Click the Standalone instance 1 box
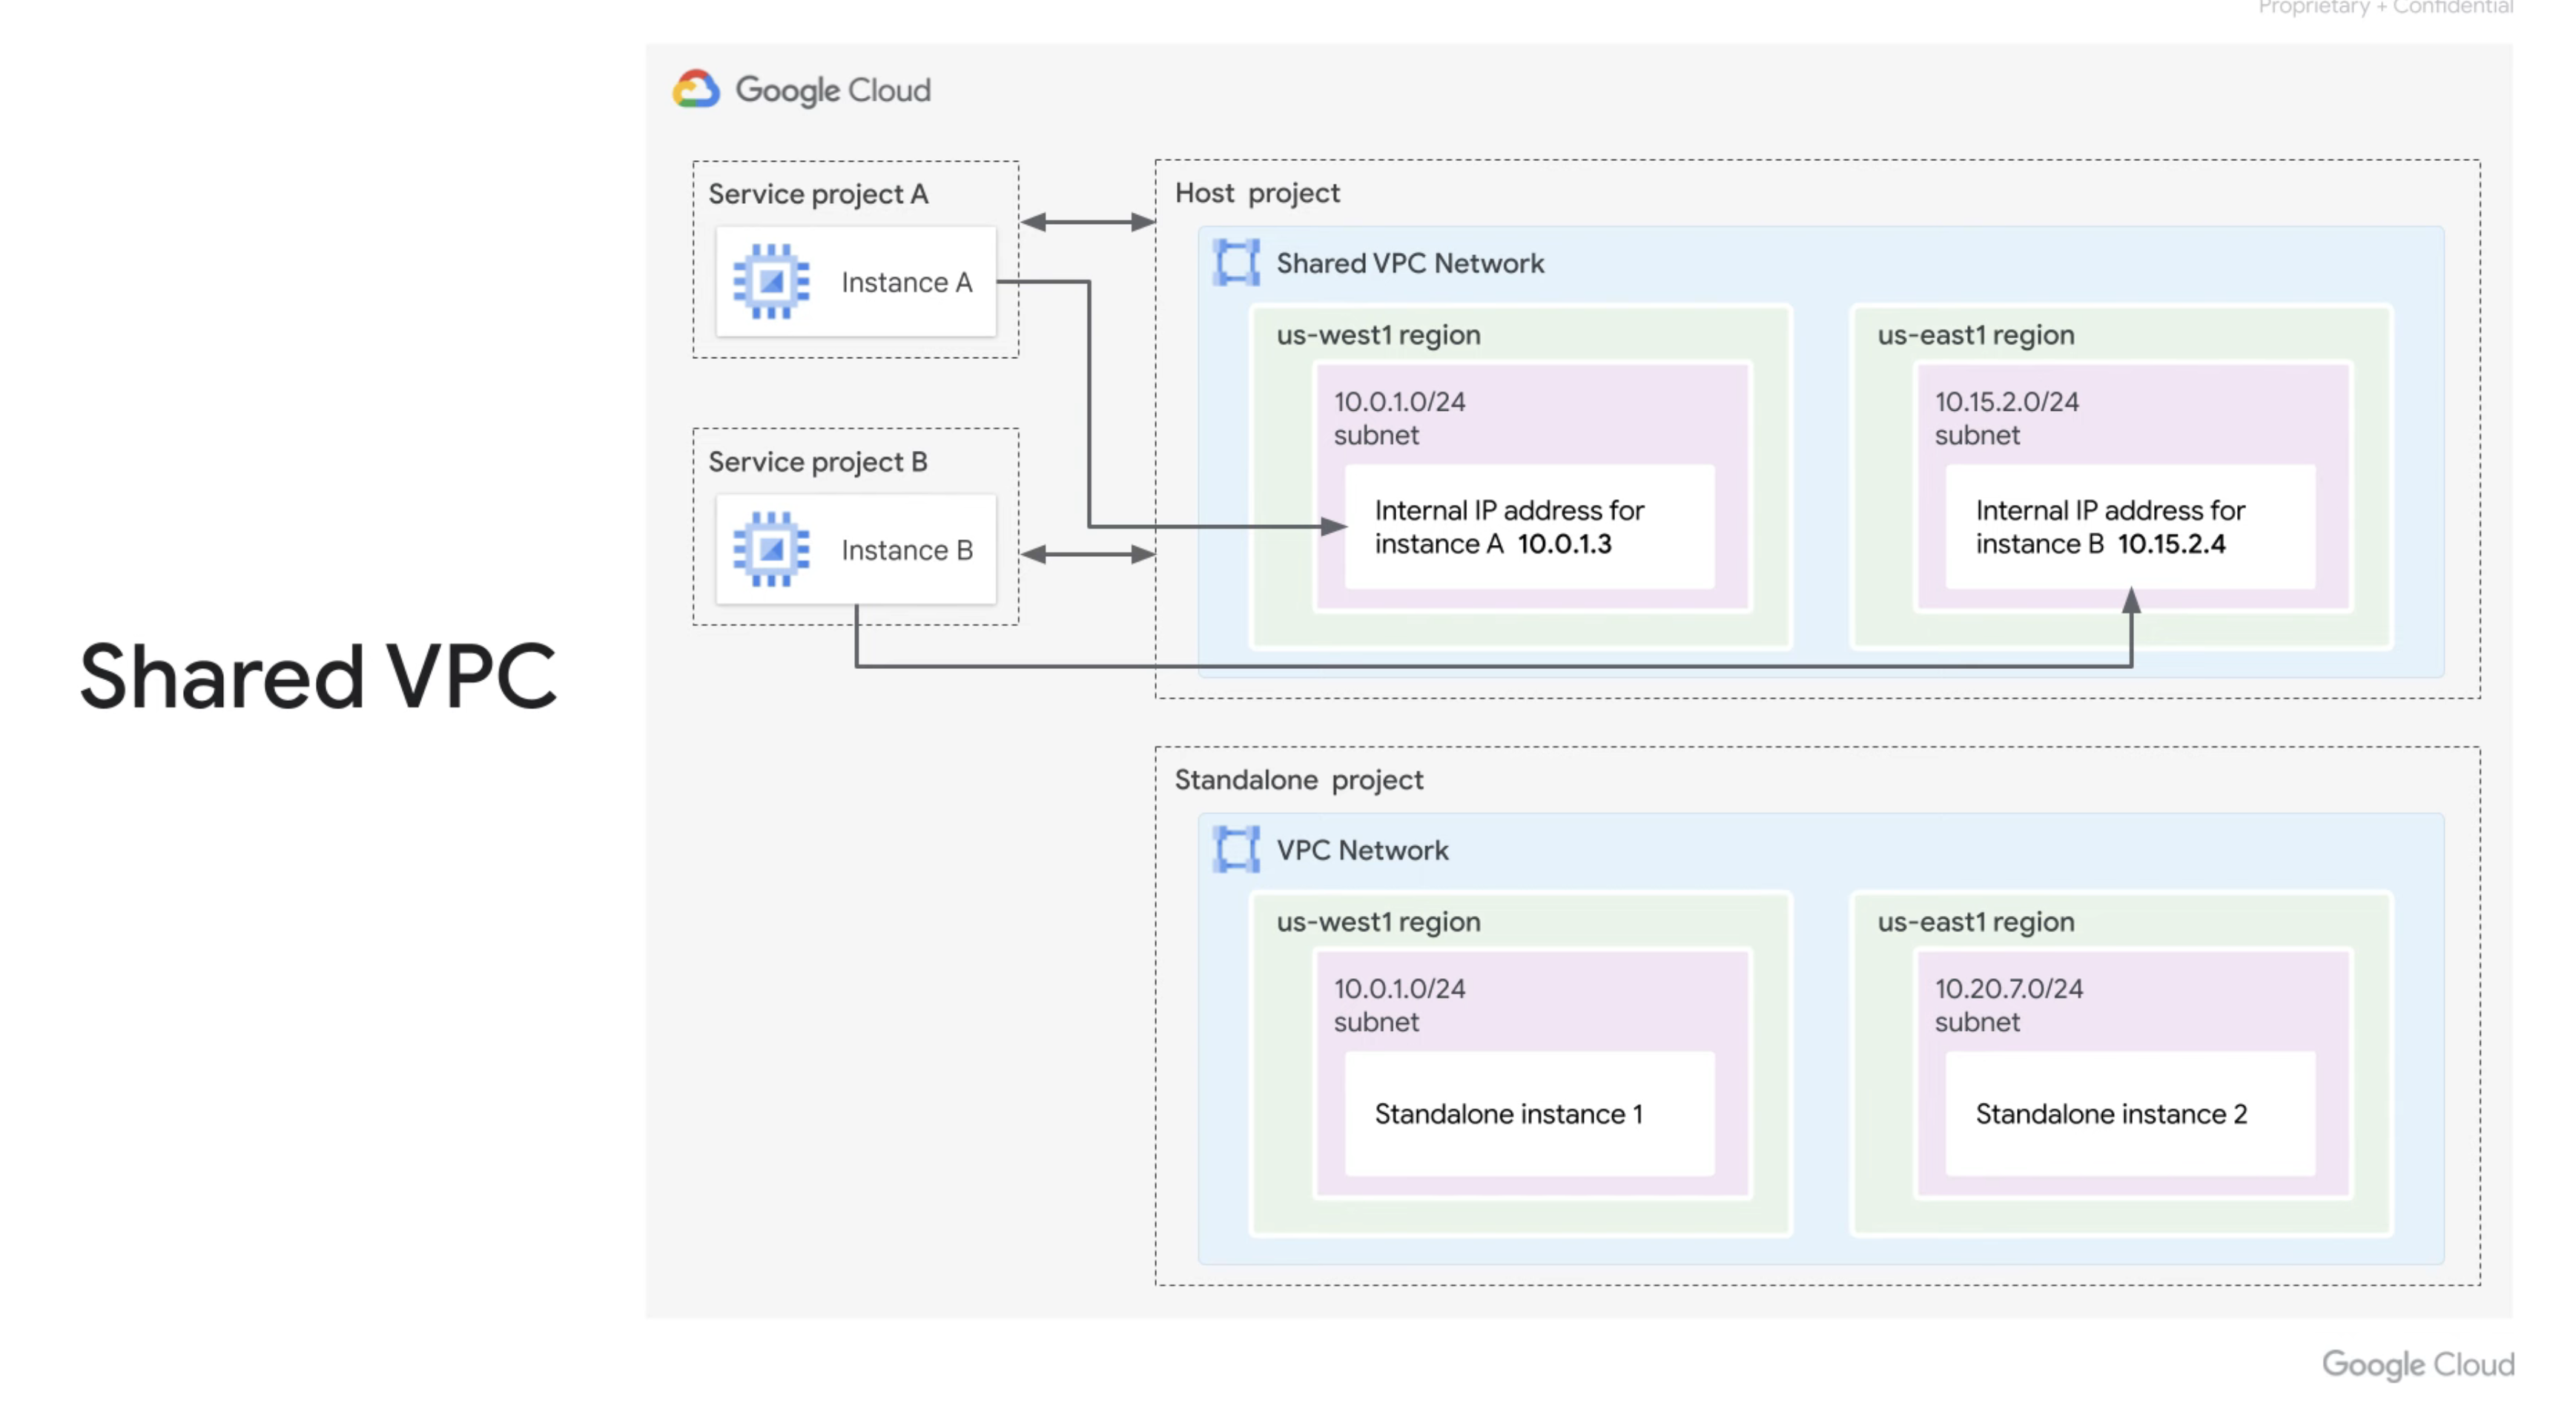 (1528, 1113)
